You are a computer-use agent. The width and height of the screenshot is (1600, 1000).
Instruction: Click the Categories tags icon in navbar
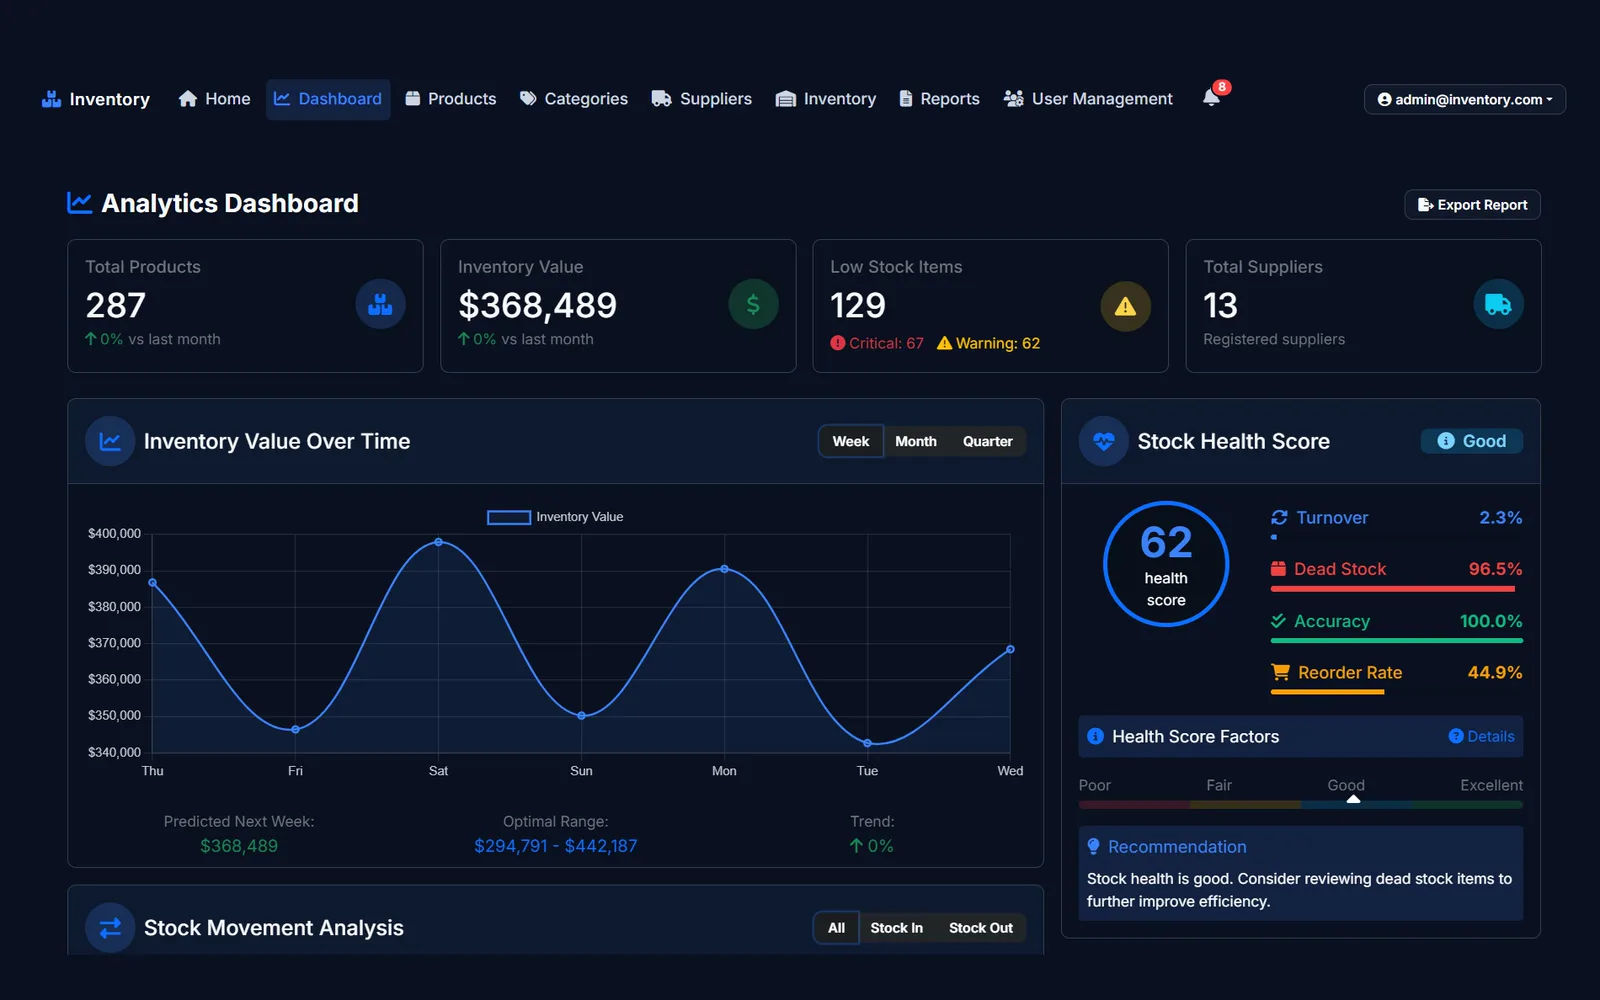coord(528,99)
